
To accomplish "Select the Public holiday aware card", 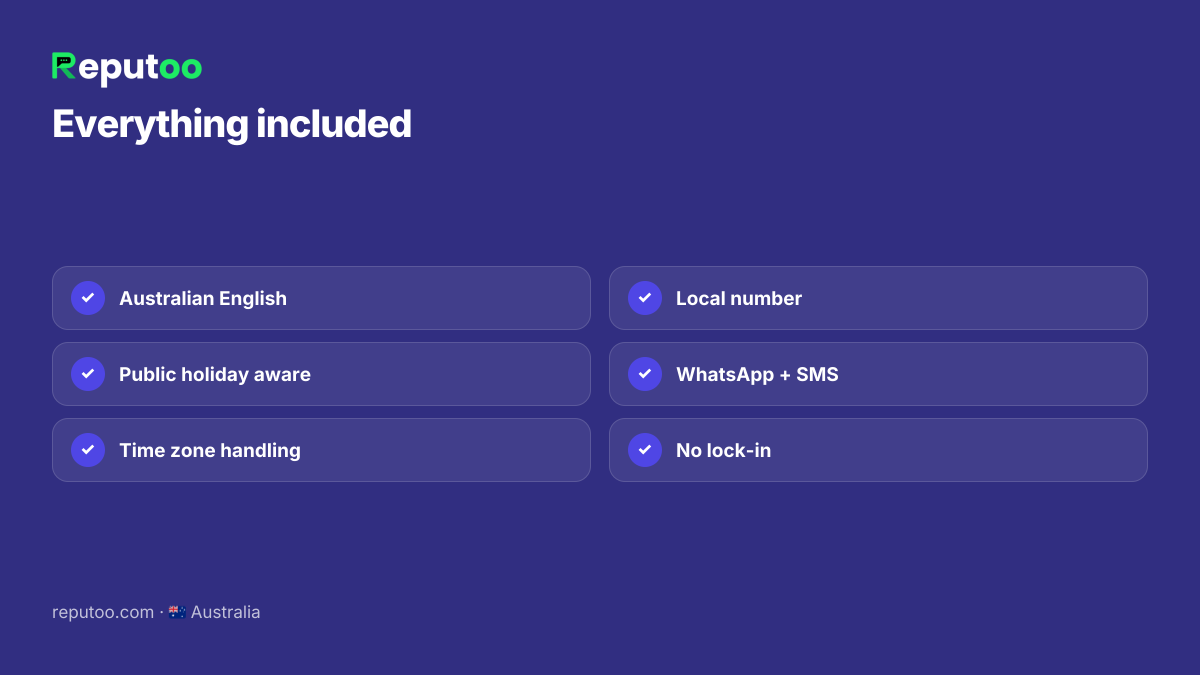I will pos(321,374).
